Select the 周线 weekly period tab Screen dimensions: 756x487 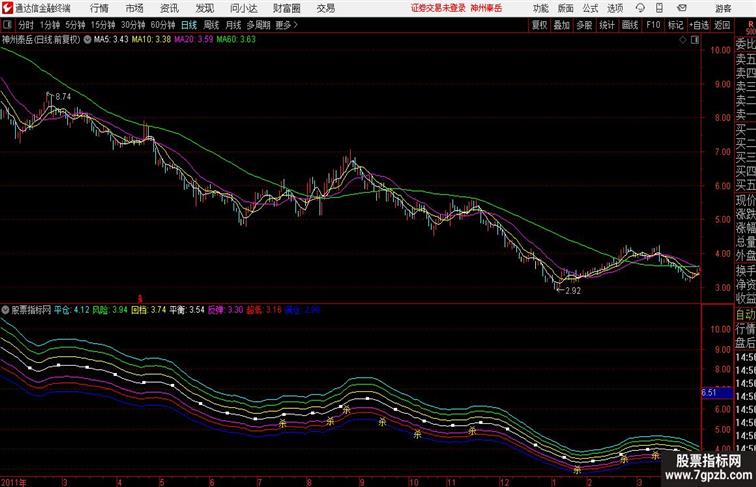coord(211,25)
